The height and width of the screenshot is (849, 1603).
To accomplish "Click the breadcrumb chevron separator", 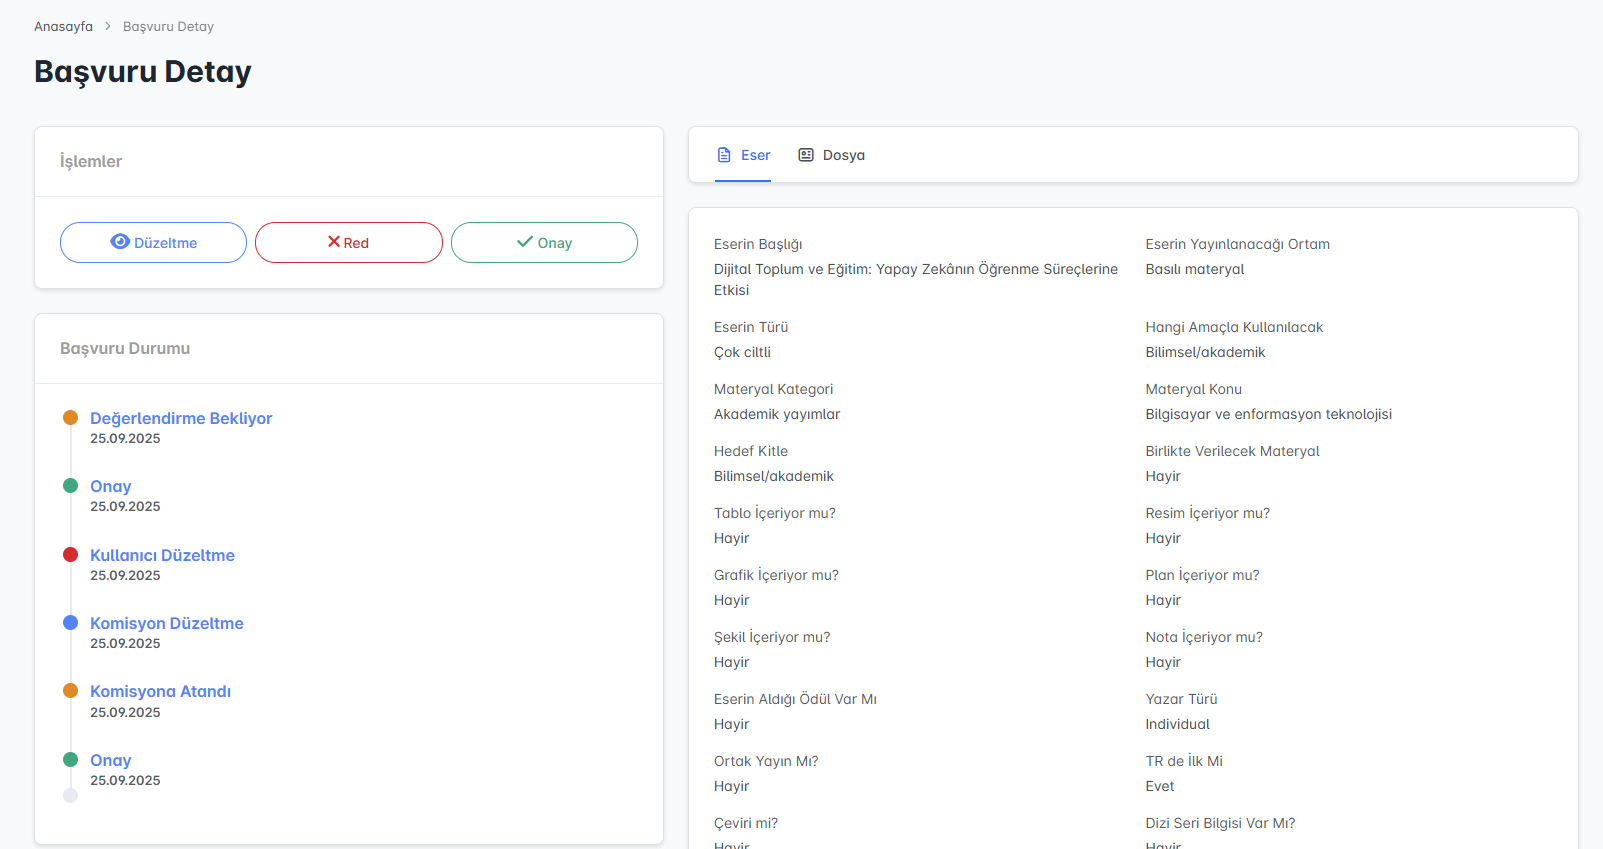I will 108,27.
